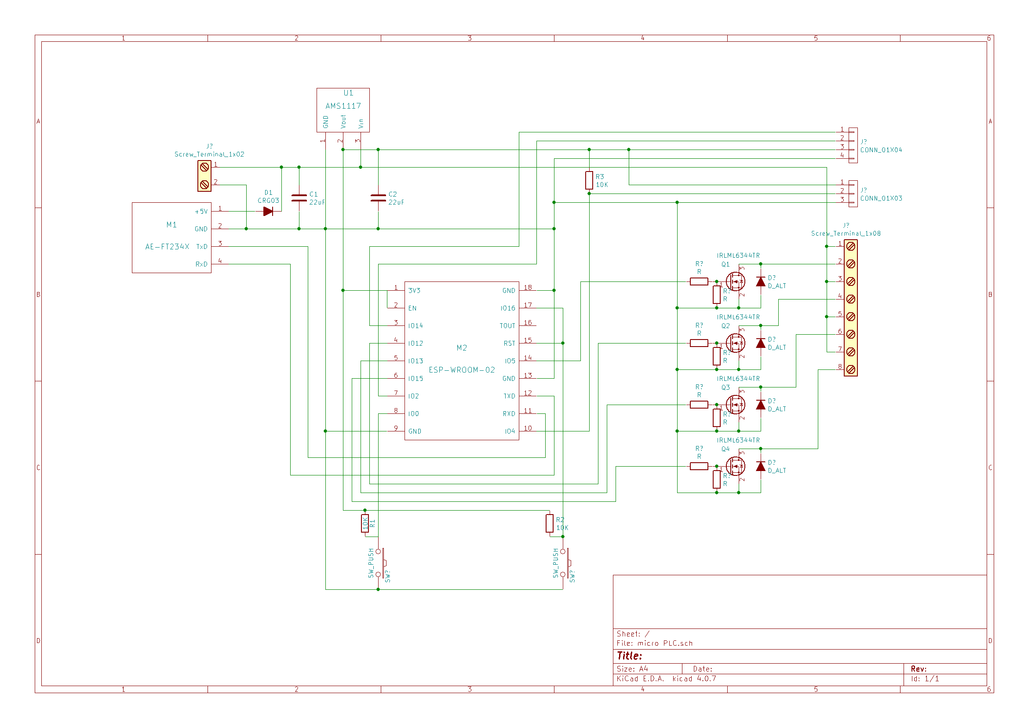The width and height of the screenshot is (1028, 727).
Task: Select resistor R1 10K
Action: 365,523
